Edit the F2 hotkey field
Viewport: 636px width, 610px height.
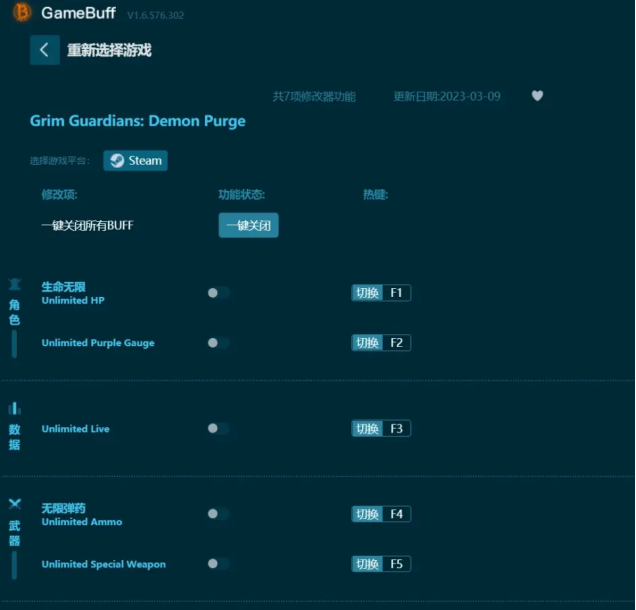tap(396, 343)
